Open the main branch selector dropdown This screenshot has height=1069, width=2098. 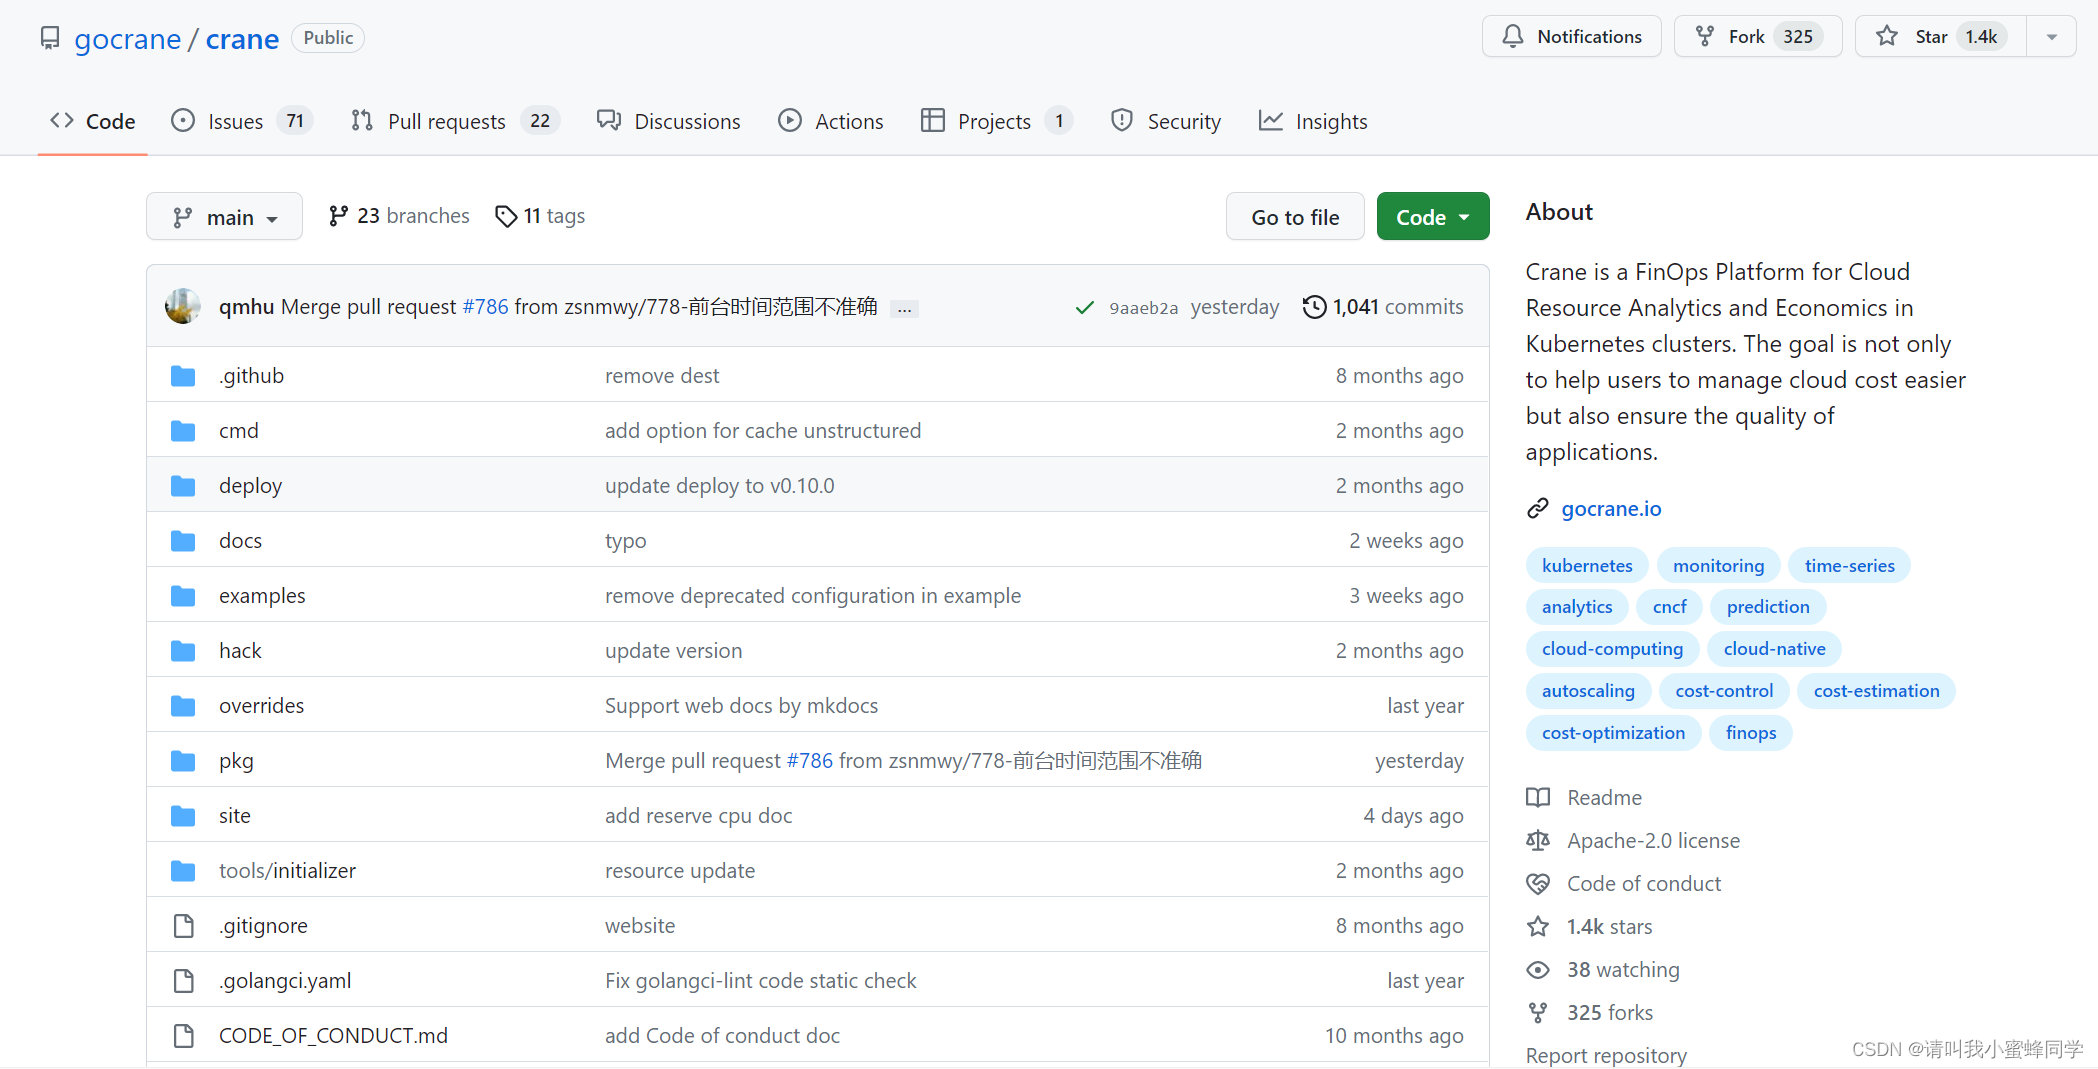(x=224, y=217)
